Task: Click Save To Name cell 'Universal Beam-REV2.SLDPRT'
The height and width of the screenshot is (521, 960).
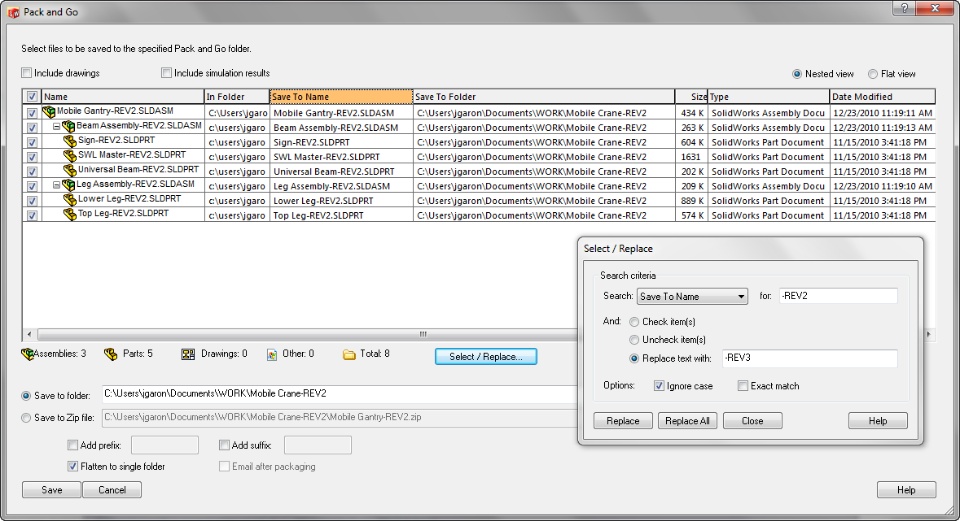Action: 342,171
